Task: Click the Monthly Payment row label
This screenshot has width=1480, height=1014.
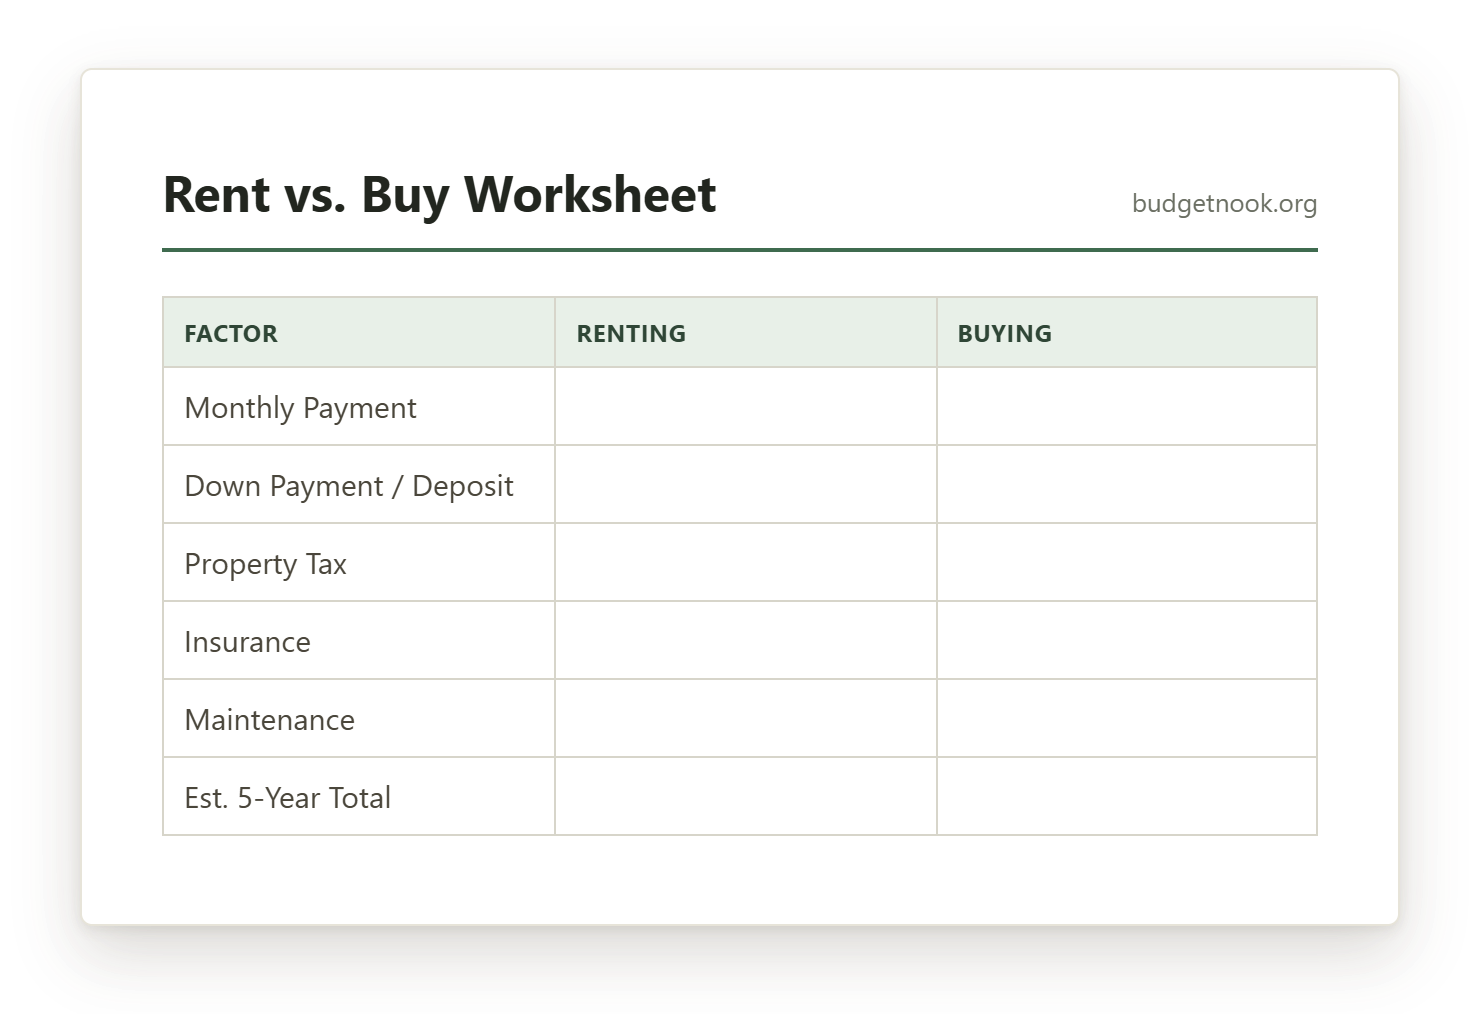Action: [300, 408]
